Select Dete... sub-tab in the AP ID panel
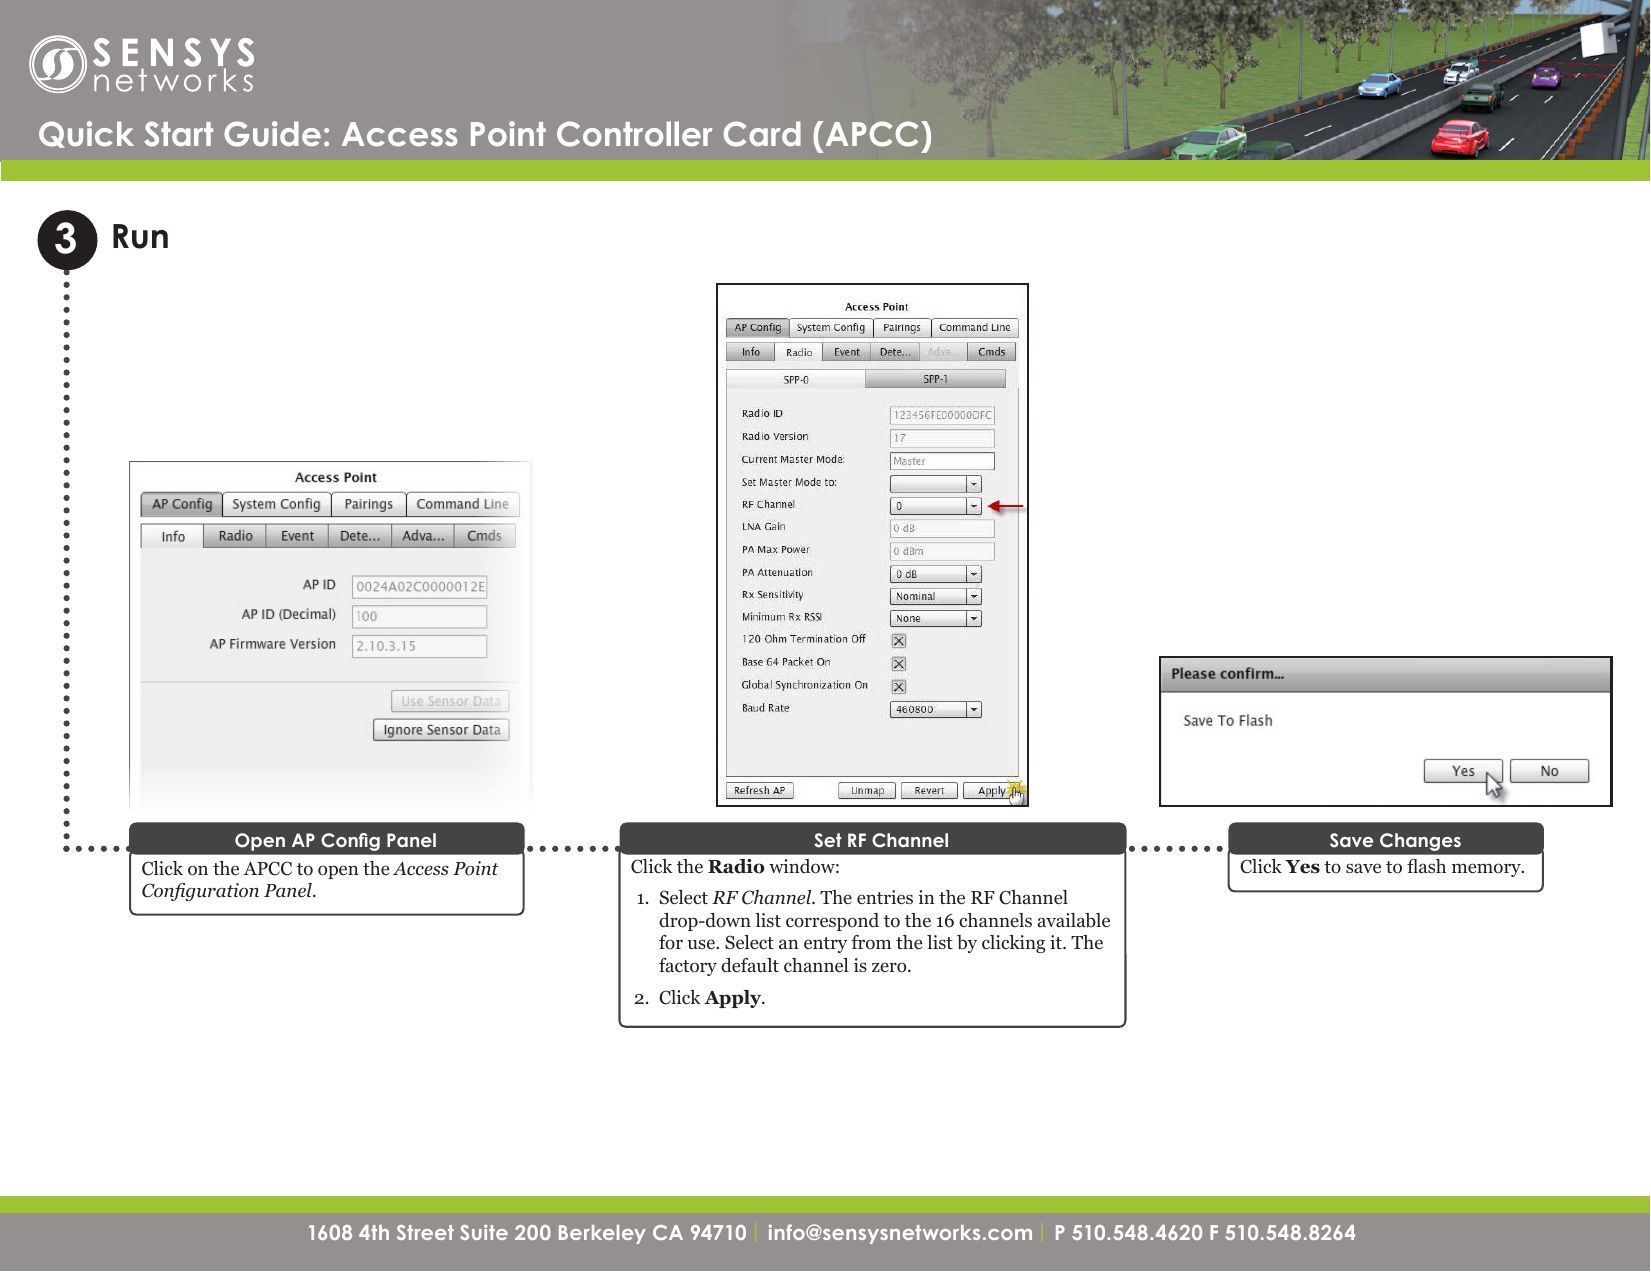The width and height of the screenshot is (1651, 1275). pyautogui.click(x=359, y=536)
